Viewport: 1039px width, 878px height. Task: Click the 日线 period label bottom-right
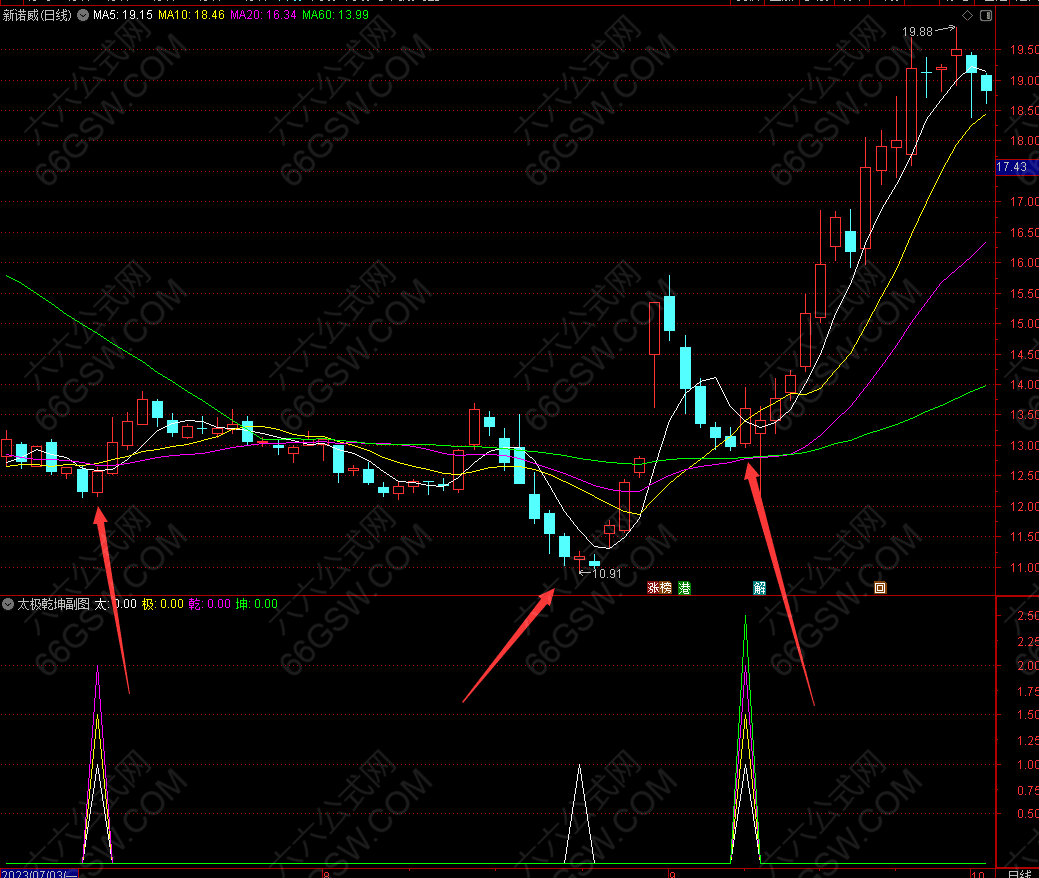(x=1019, y=873)
